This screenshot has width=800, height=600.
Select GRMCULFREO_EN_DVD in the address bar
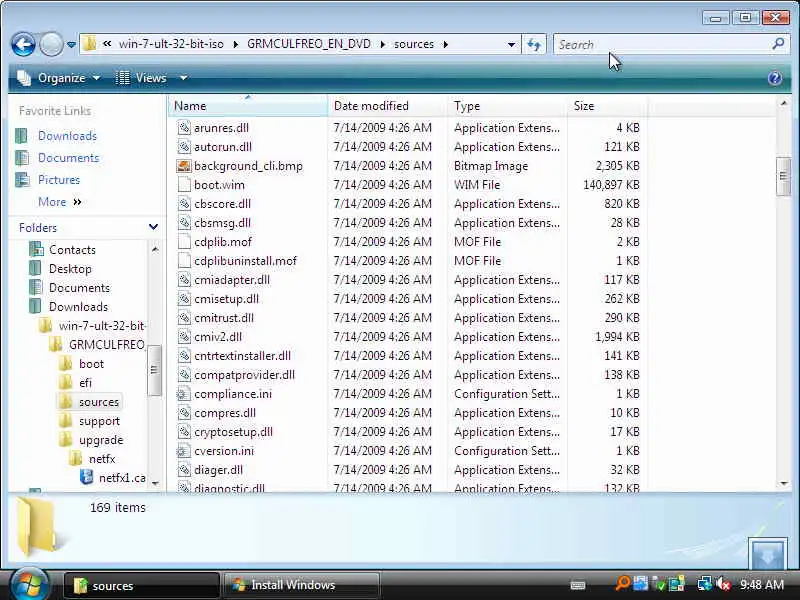(309, 44)
